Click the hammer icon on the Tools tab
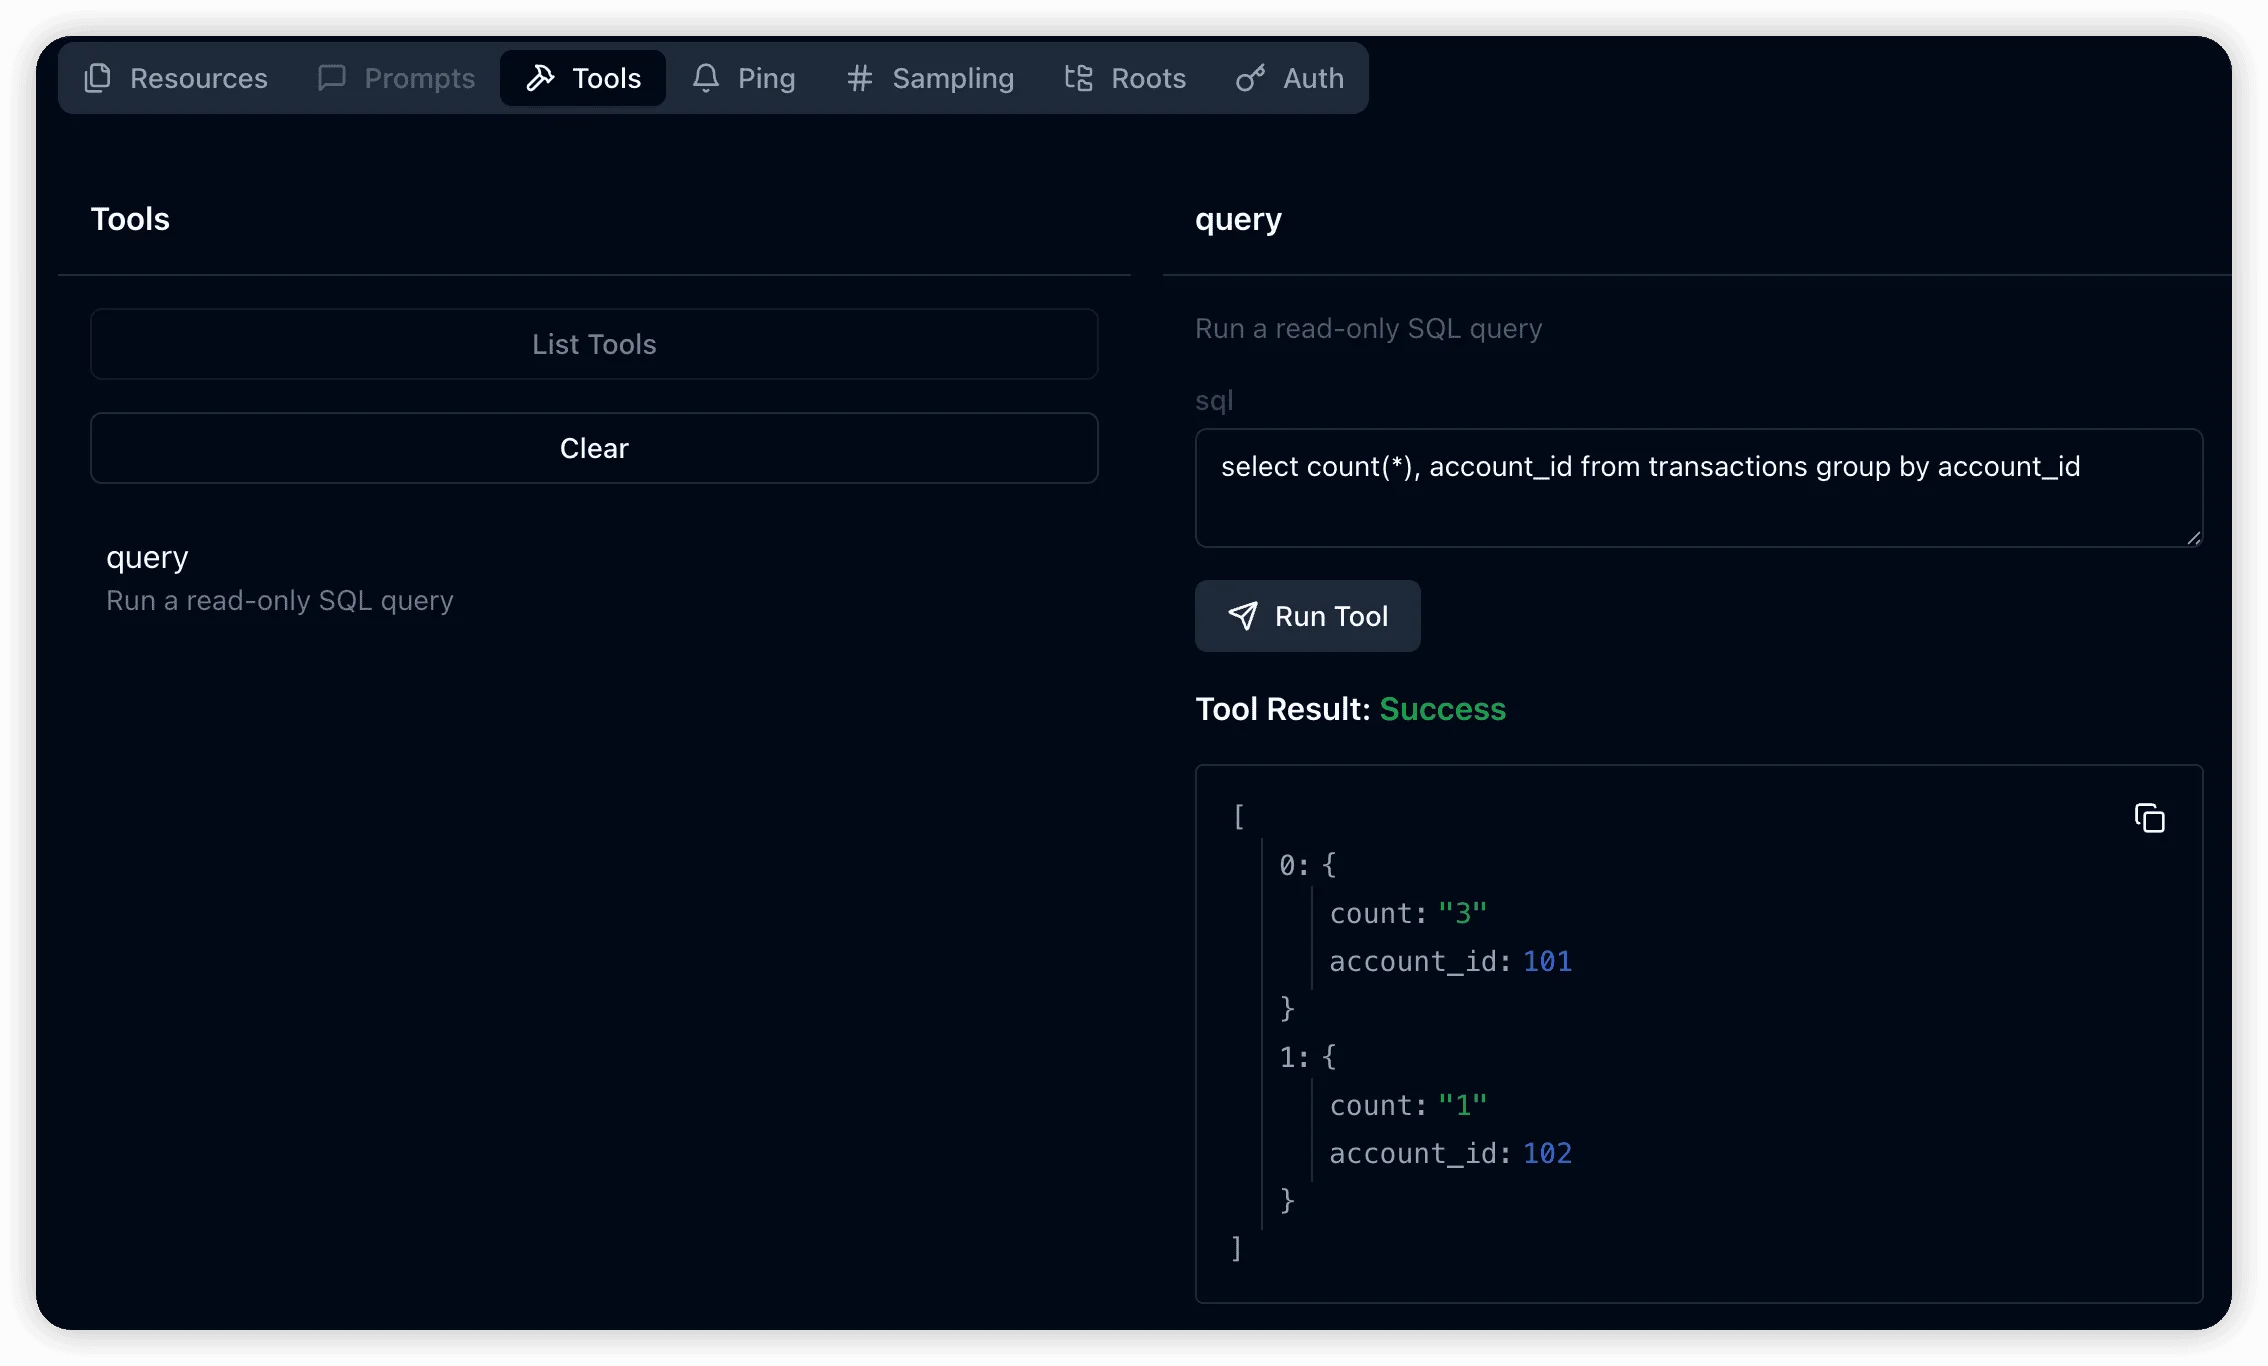Image resolution: width=2268 pixels, height=1366 pixels. (540, 78)
